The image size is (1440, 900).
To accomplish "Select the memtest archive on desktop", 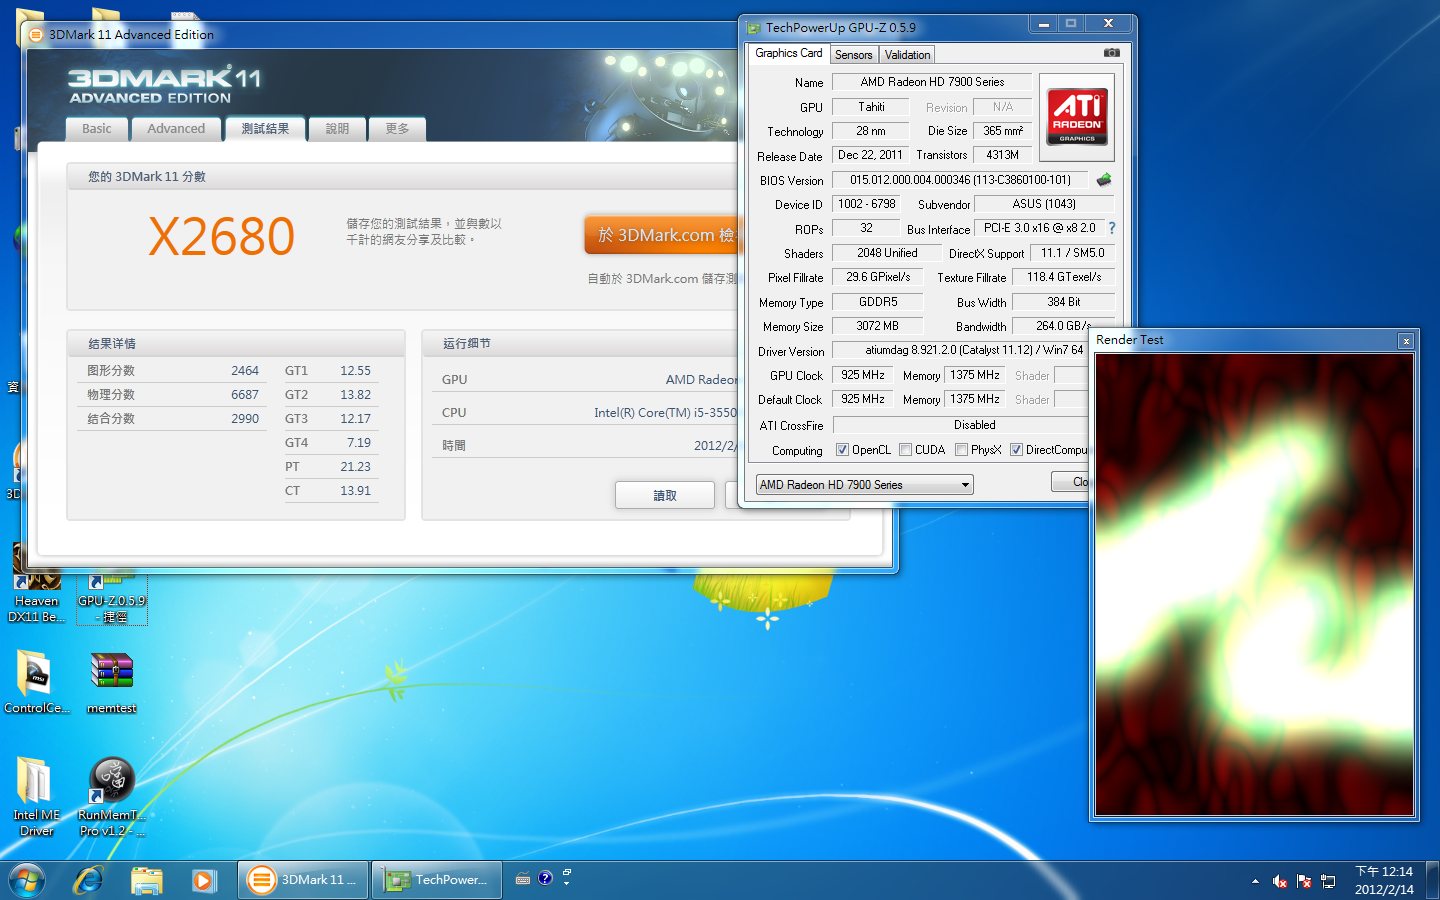I will [x=111, y=682].
